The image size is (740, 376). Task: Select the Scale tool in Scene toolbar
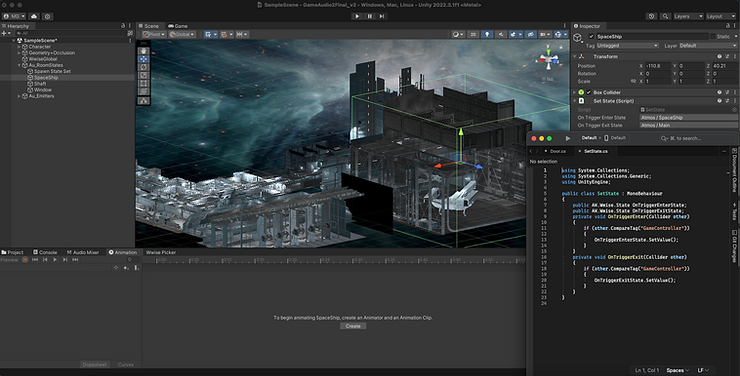pos(144,75)
